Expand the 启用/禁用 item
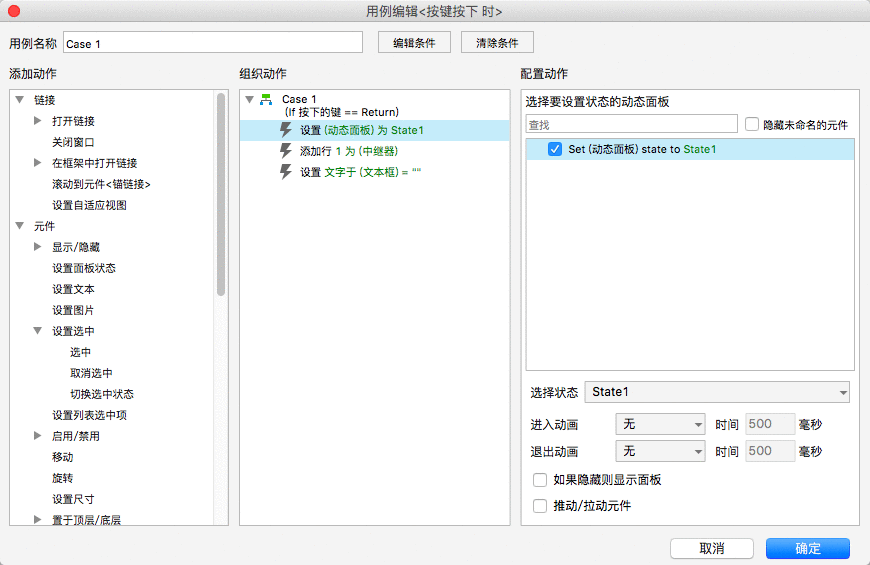 (37, 436)
